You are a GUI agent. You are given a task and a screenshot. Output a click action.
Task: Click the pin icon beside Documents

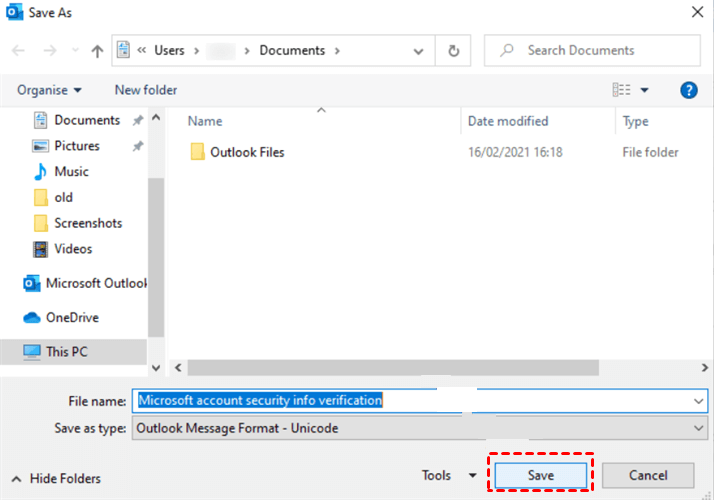pyautogui.click(x=138, y=120)
